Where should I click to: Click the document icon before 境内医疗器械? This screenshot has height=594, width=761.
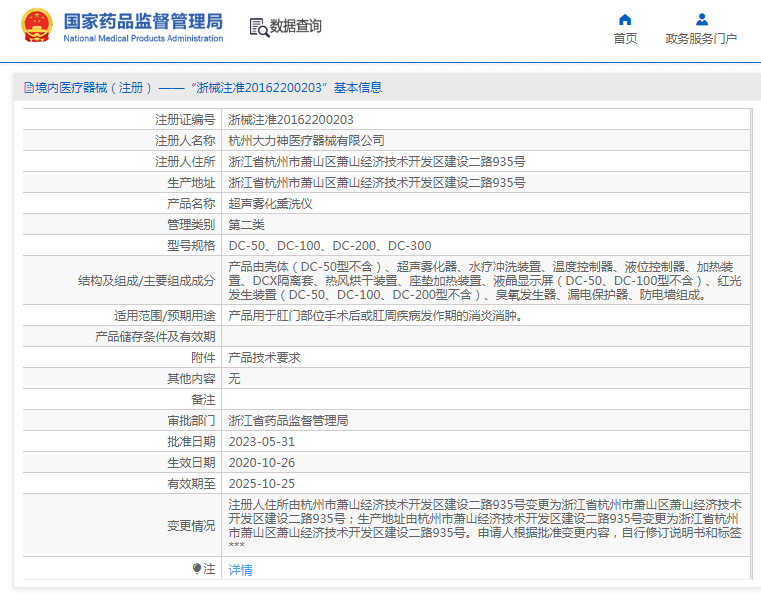click(x=29, y=88)
